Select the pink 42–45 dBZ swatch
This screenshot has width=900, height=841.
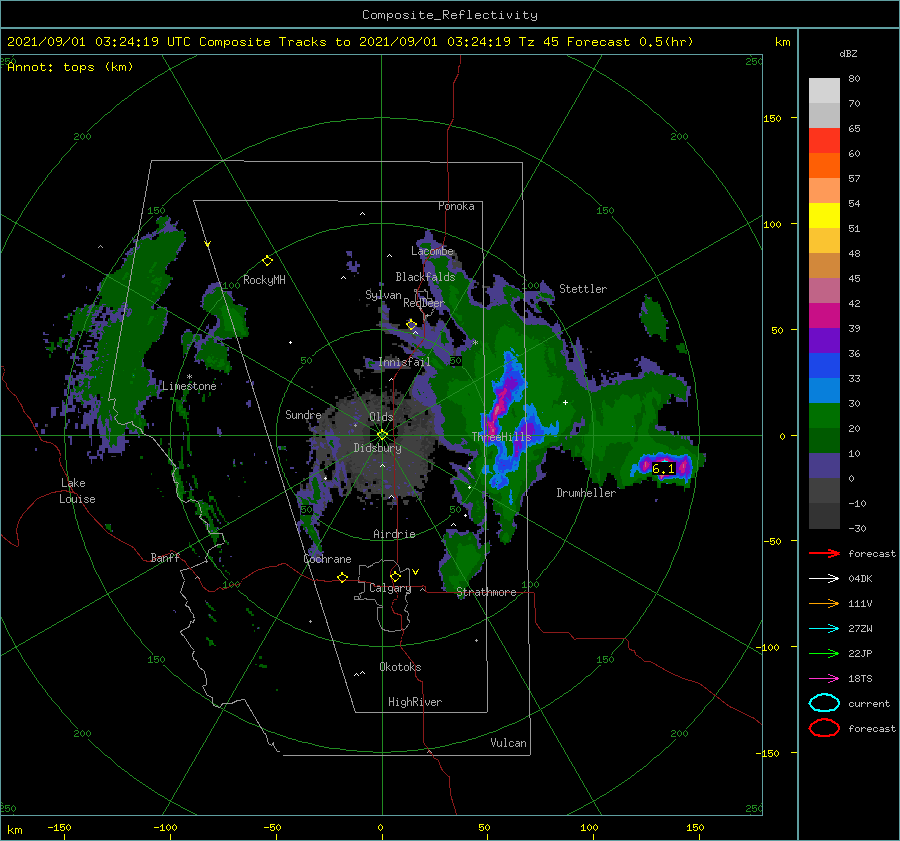(x=824, y=291)
